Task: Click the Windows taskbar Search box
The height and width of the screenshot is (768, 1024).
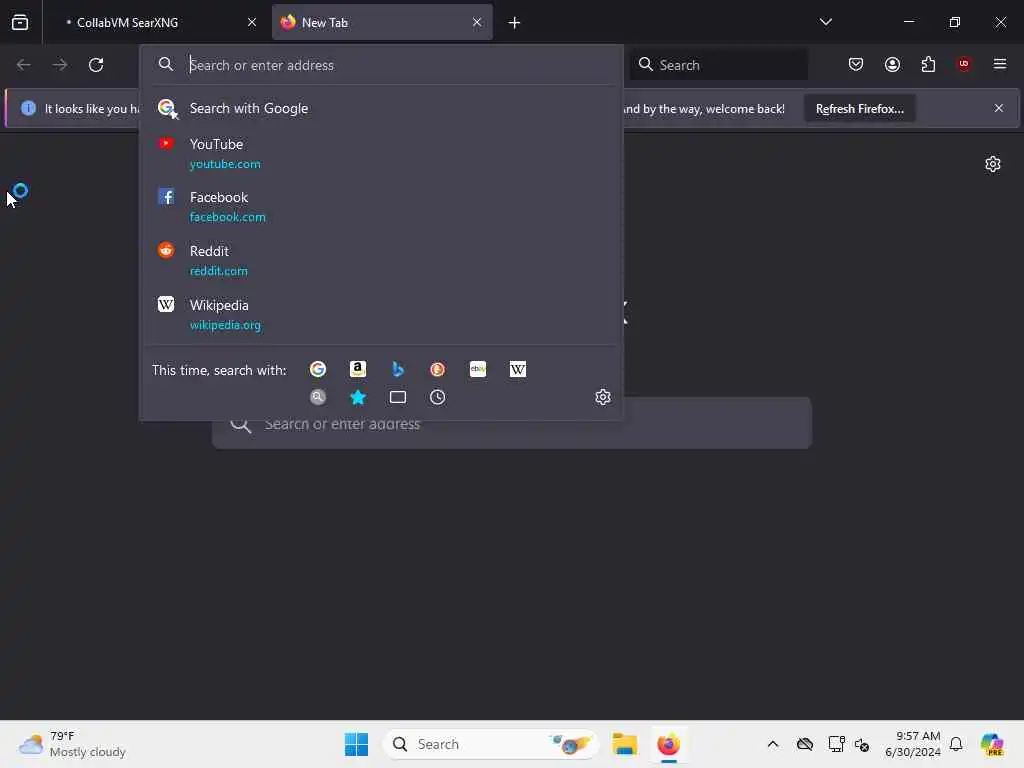Action: (491, 744)
